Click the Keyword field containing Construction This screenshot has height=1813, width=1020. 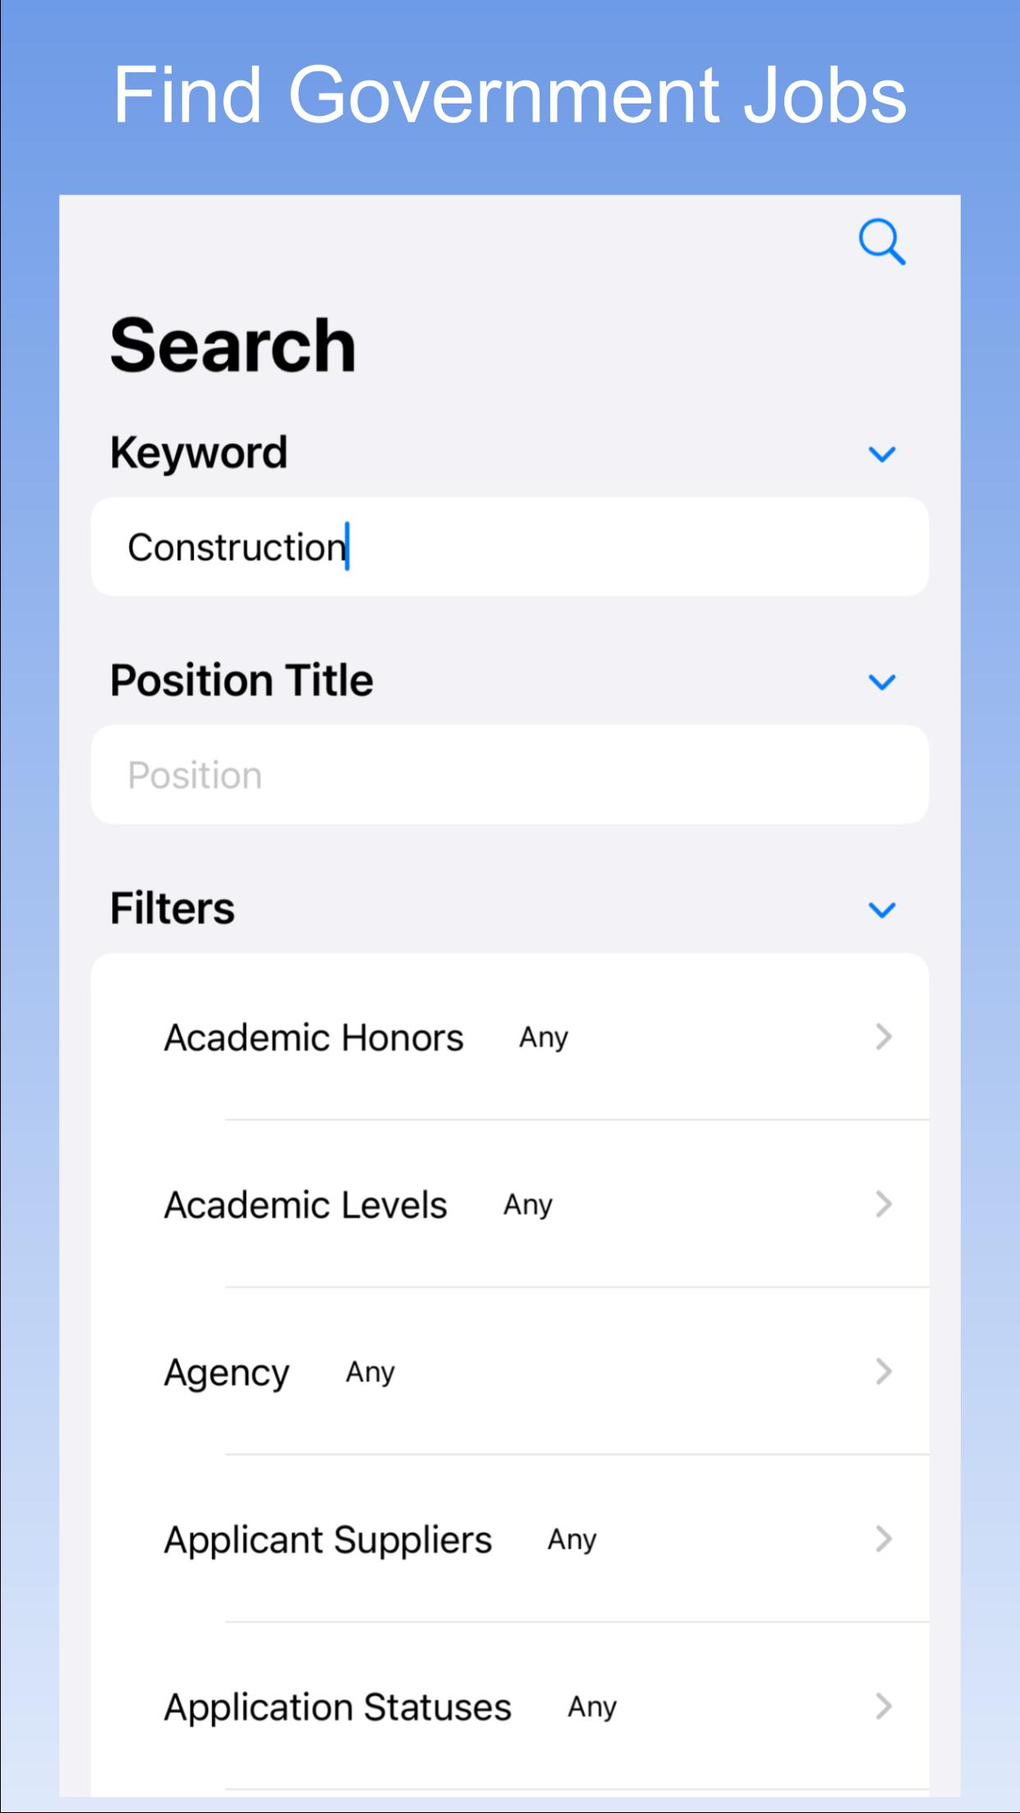[509, 547]
